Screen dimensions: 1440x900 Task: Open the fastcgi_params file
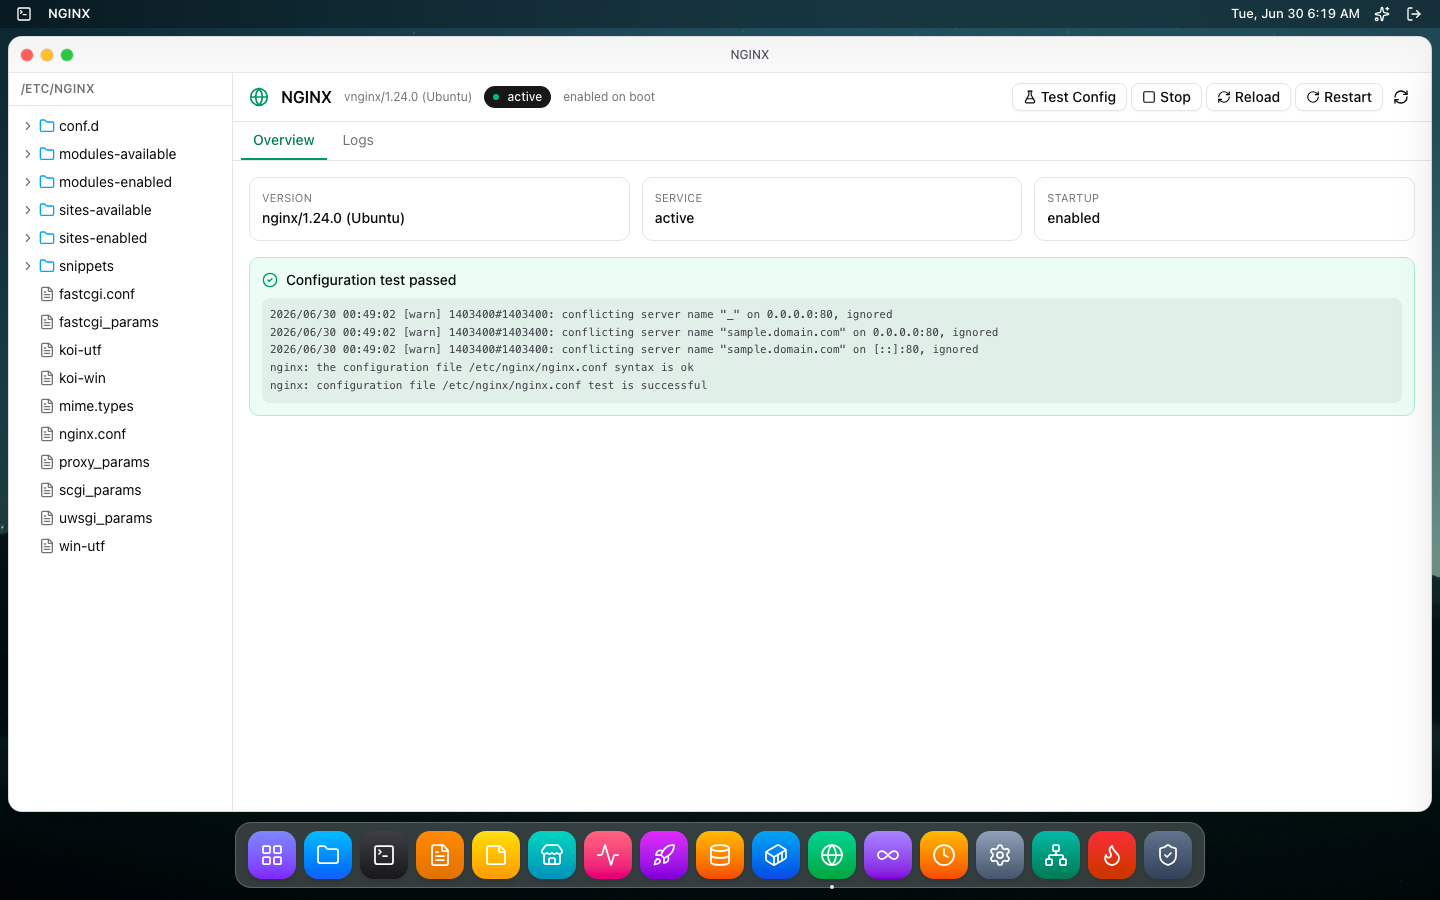[x=120, y=322]
